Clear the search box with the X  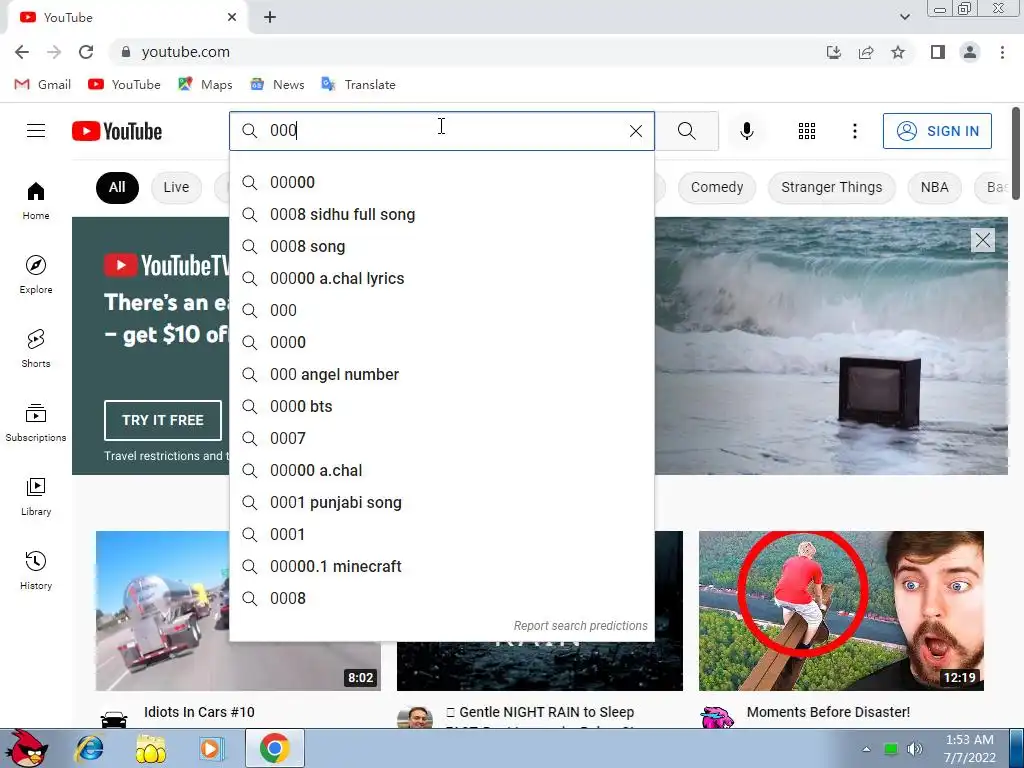(x=635, y=131)
